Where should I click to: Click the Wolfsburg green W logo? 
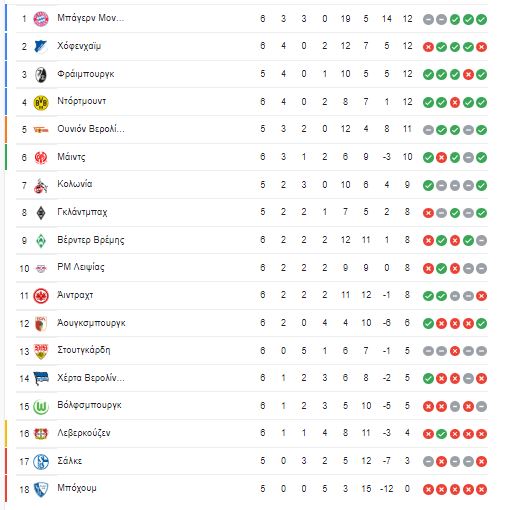tap(41, 406)
